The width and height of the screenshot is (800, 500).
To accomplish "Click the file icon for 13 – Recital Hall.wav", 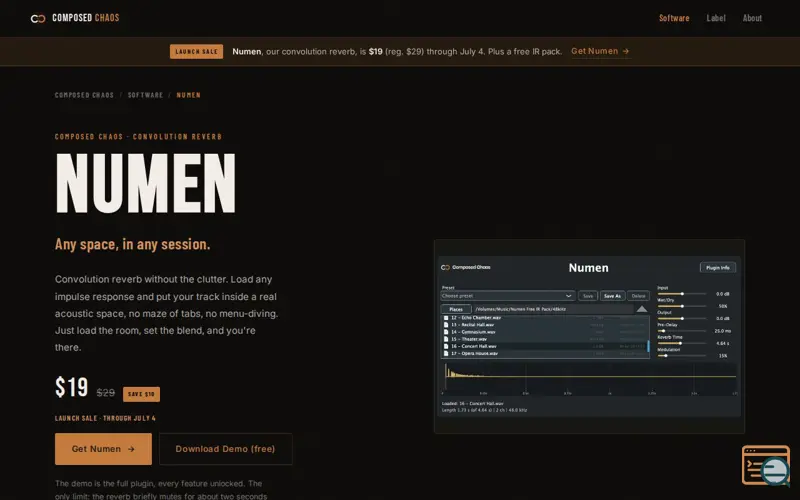I will point(446,324).
